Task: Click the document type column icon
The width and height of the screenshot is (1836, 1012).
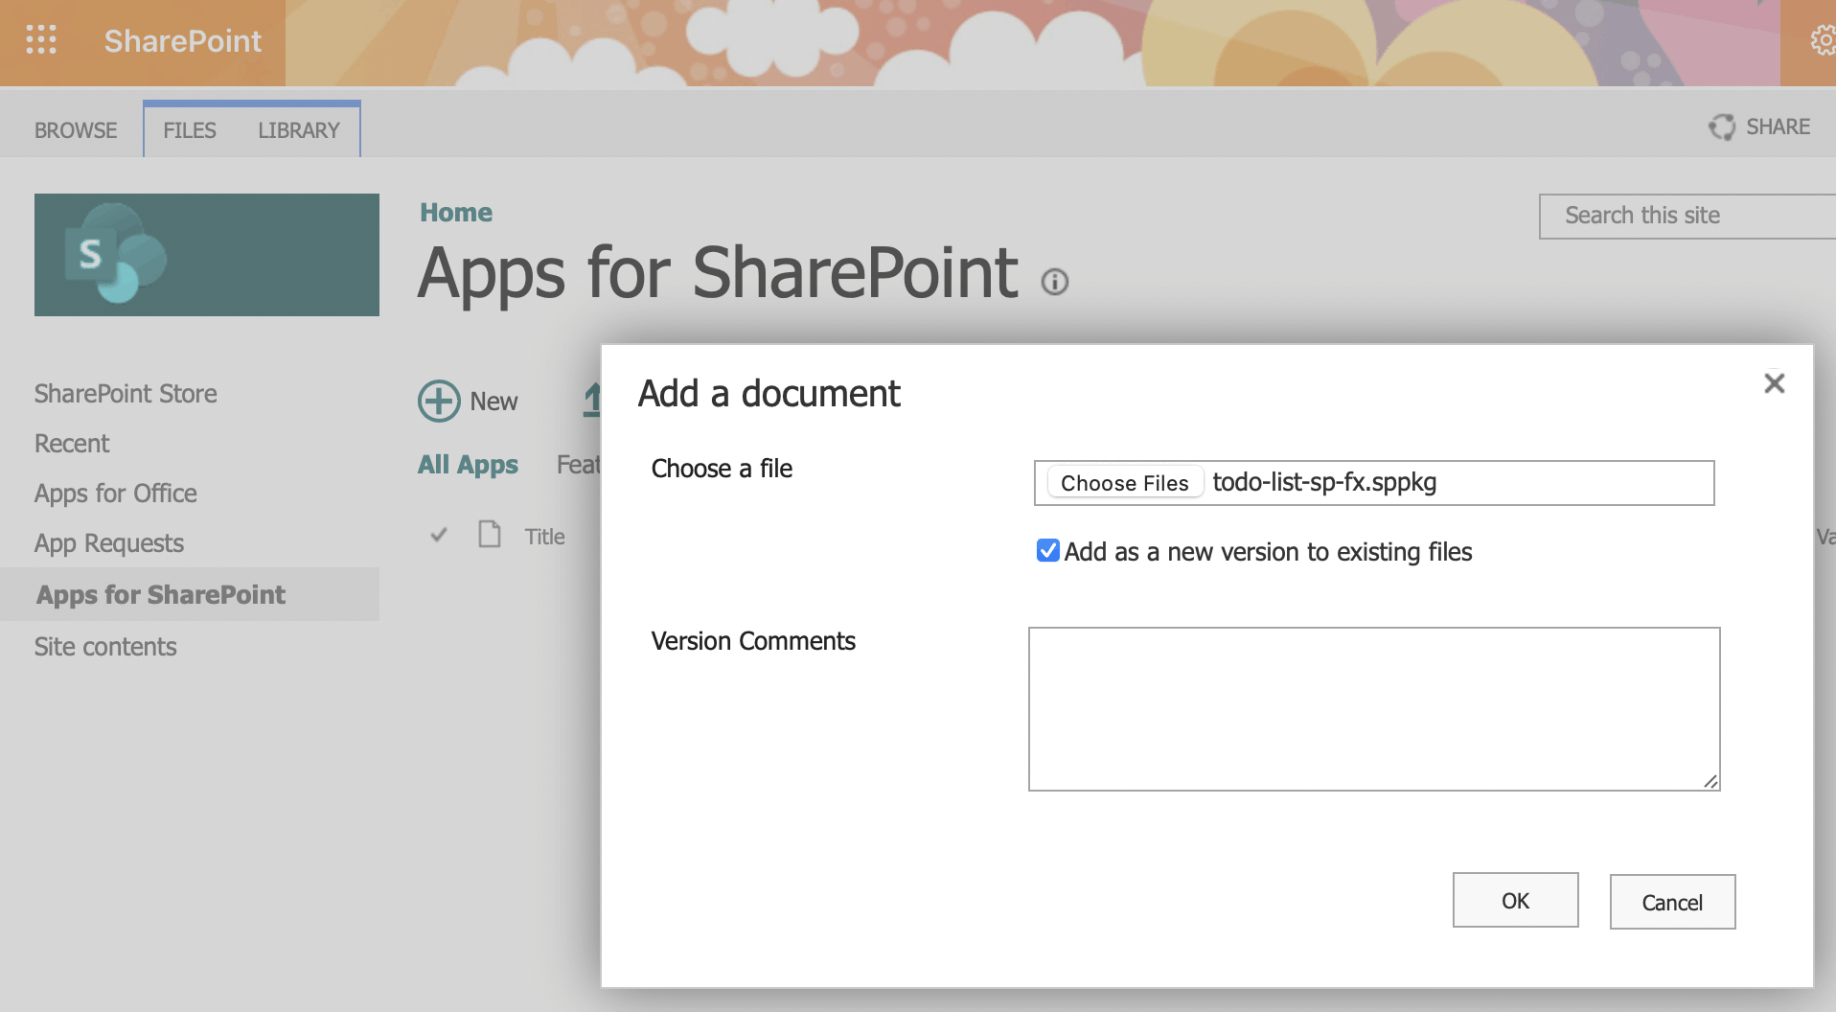Action: point(489,535)
